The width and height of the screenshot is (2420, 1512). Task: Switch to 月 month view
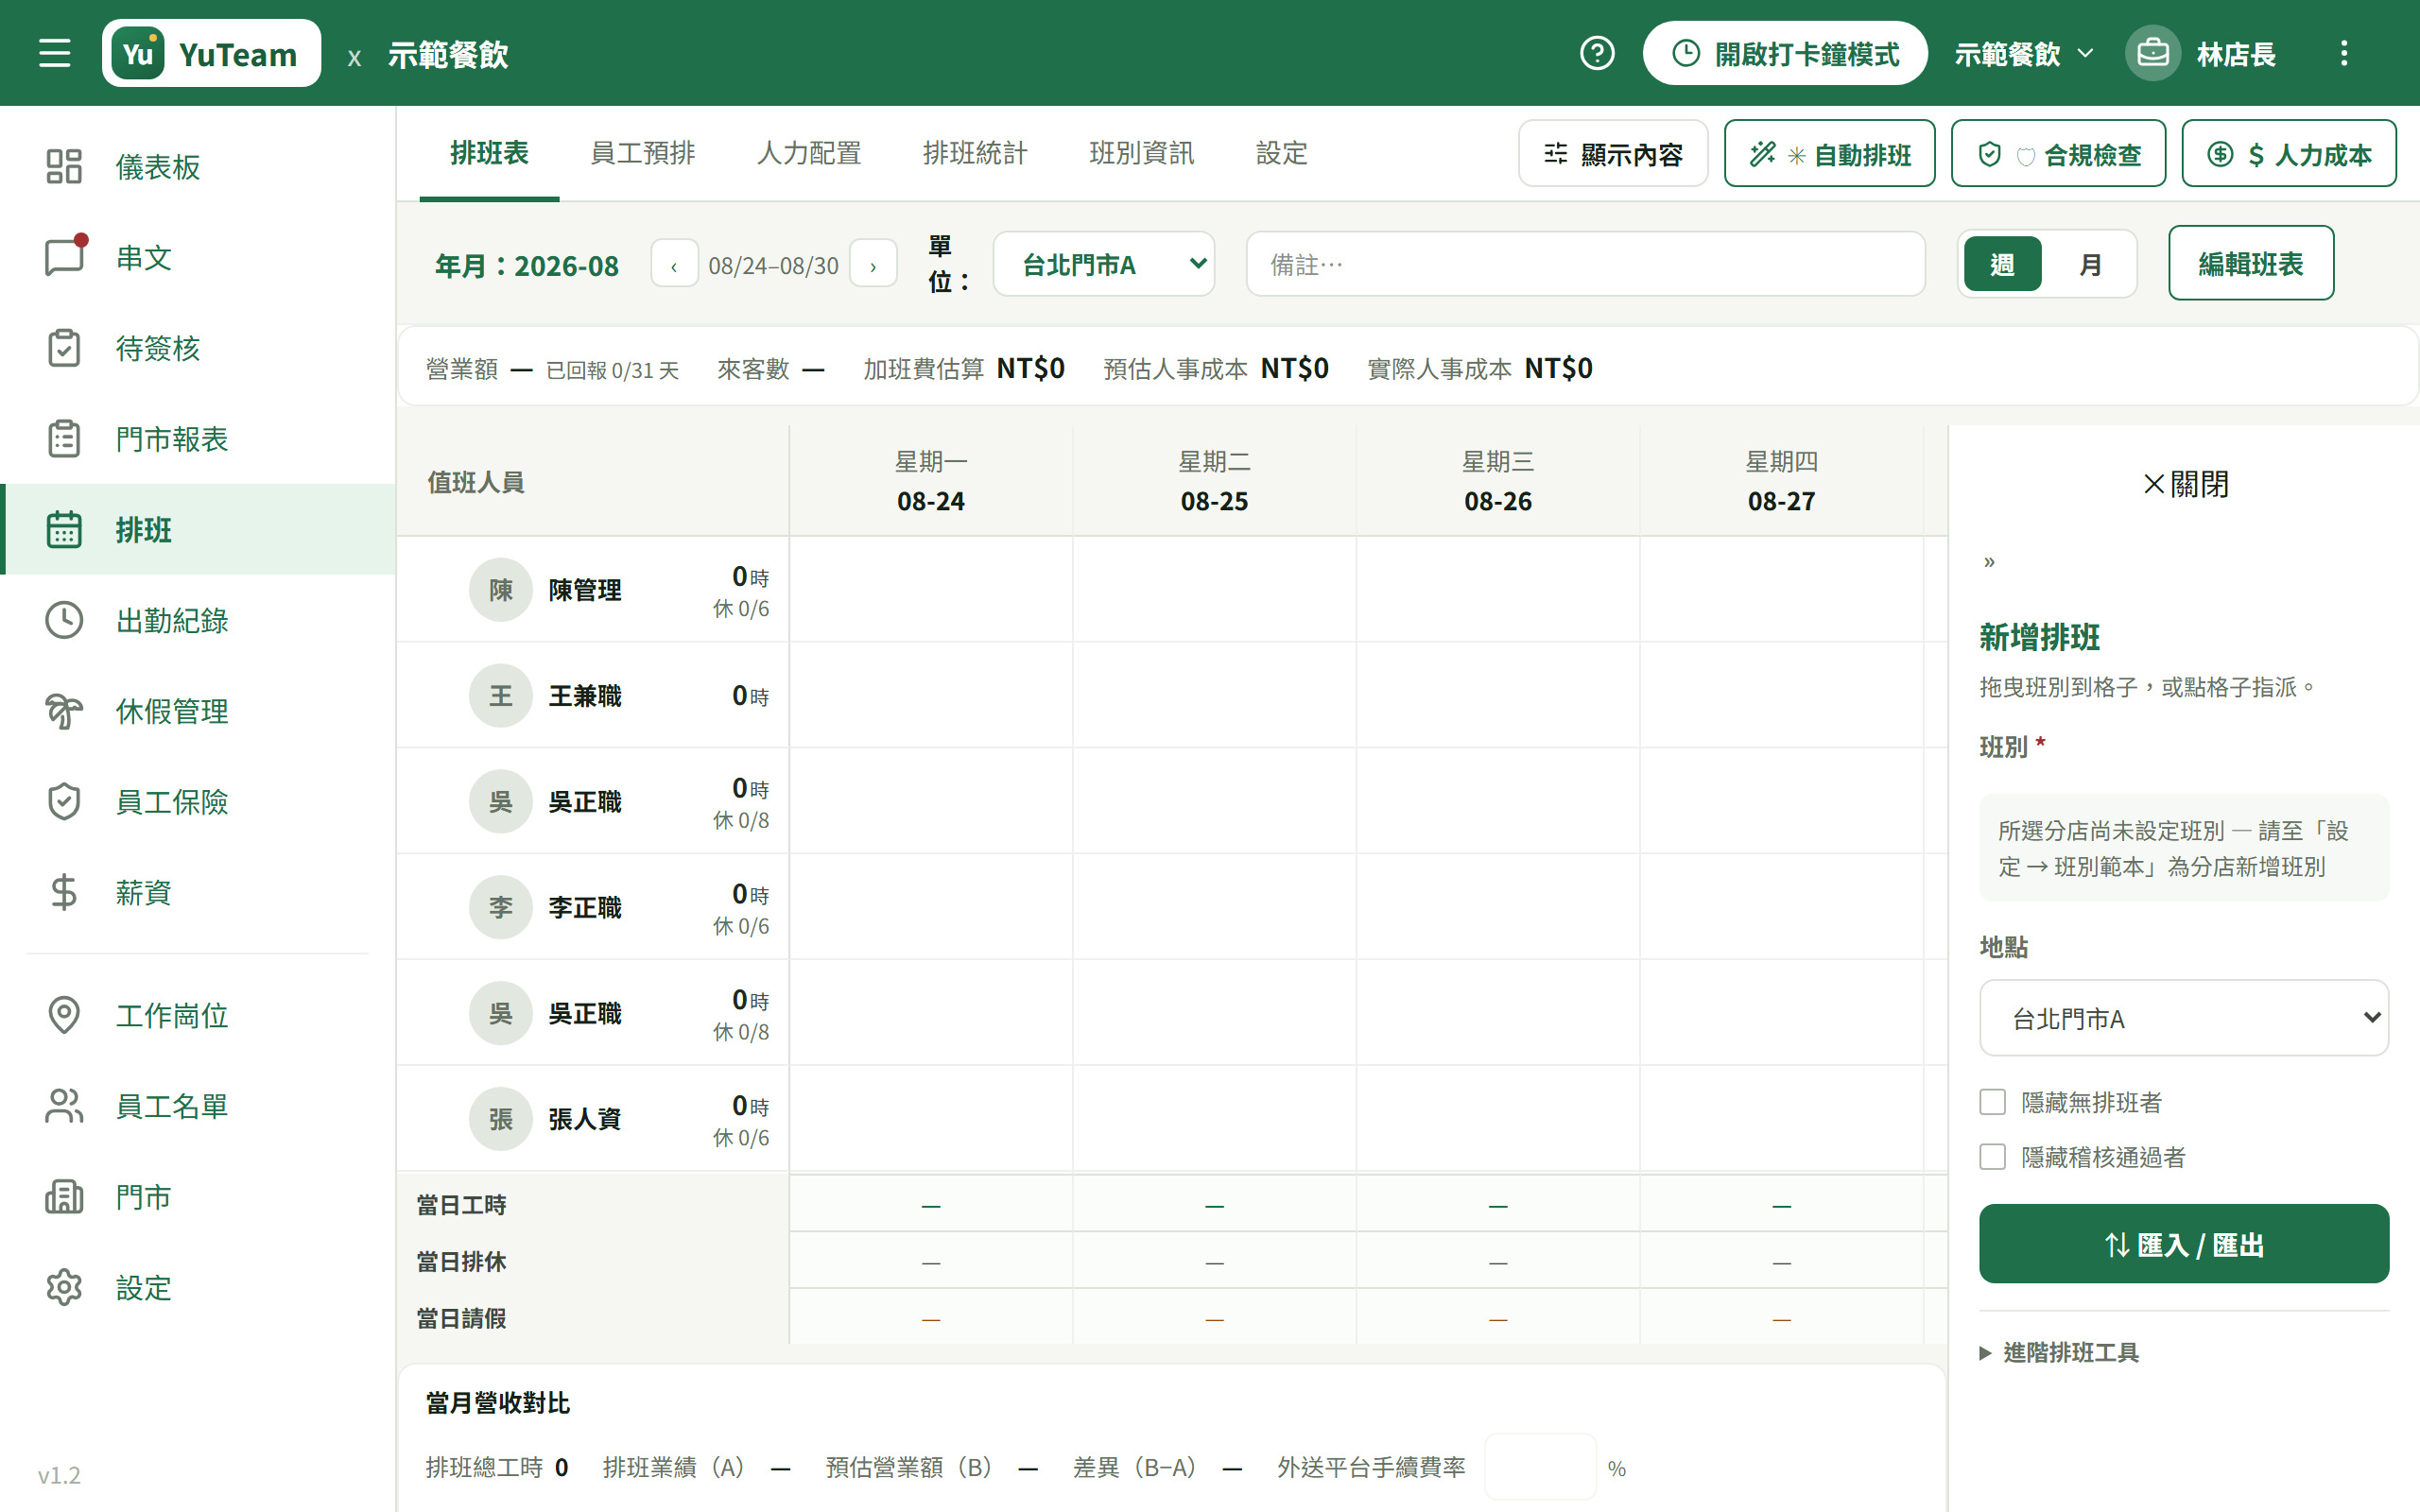pyautogui.click(x=2090, y=265)
